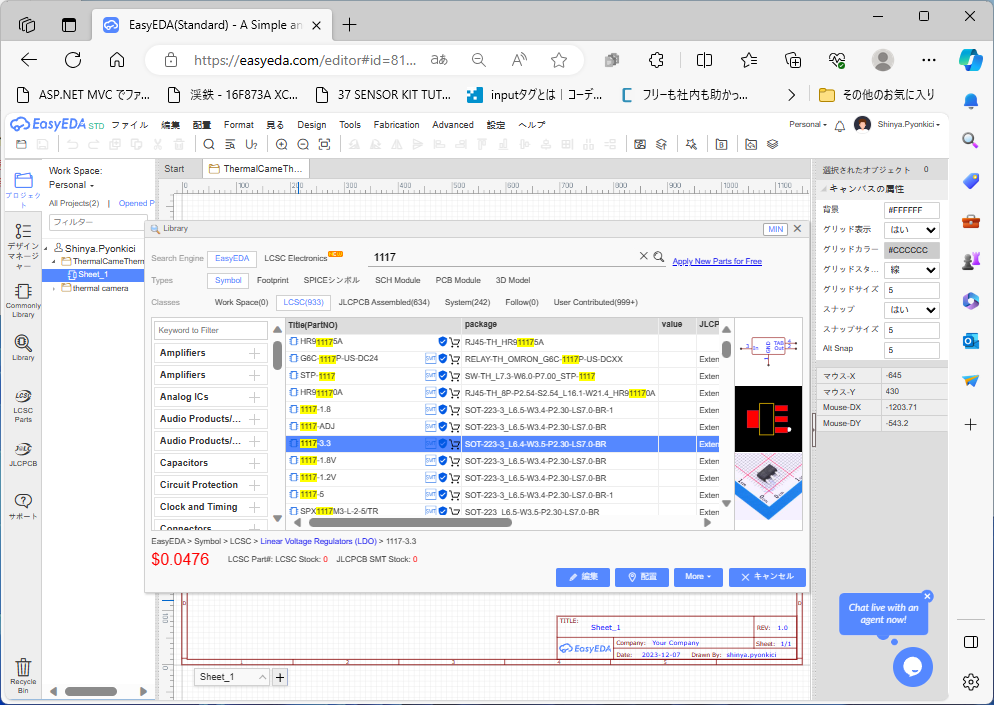The width and height of the screenshot is (994, 705).
Task: Open the Work Space Personal dropdown
Action: [x=72, y=185]
